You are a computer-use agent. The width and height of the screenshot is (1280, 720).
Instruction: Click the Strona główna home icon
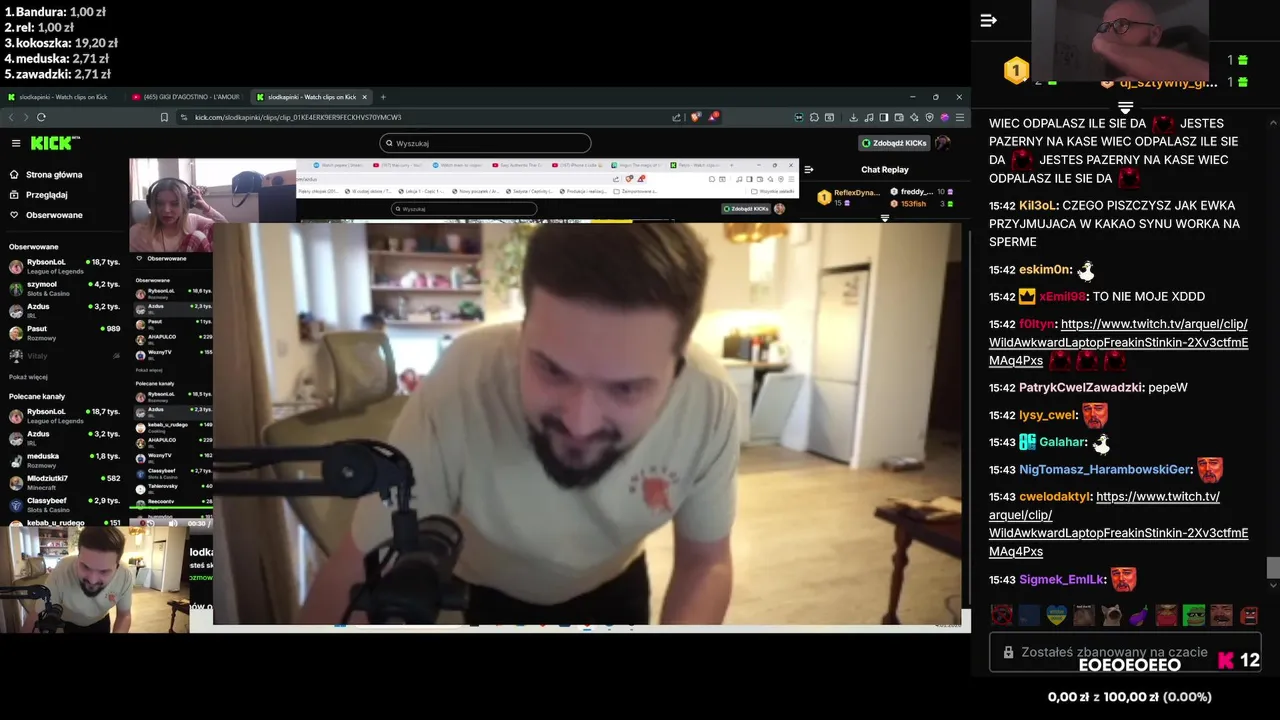(14, 175)
